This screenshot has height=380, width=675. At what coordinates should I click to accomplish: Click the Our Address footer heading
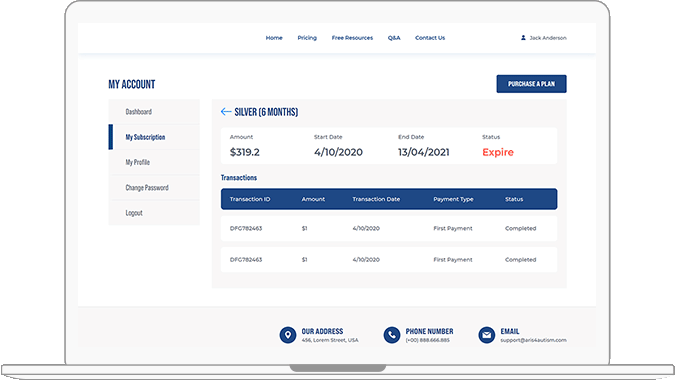(x=322, y=331)
